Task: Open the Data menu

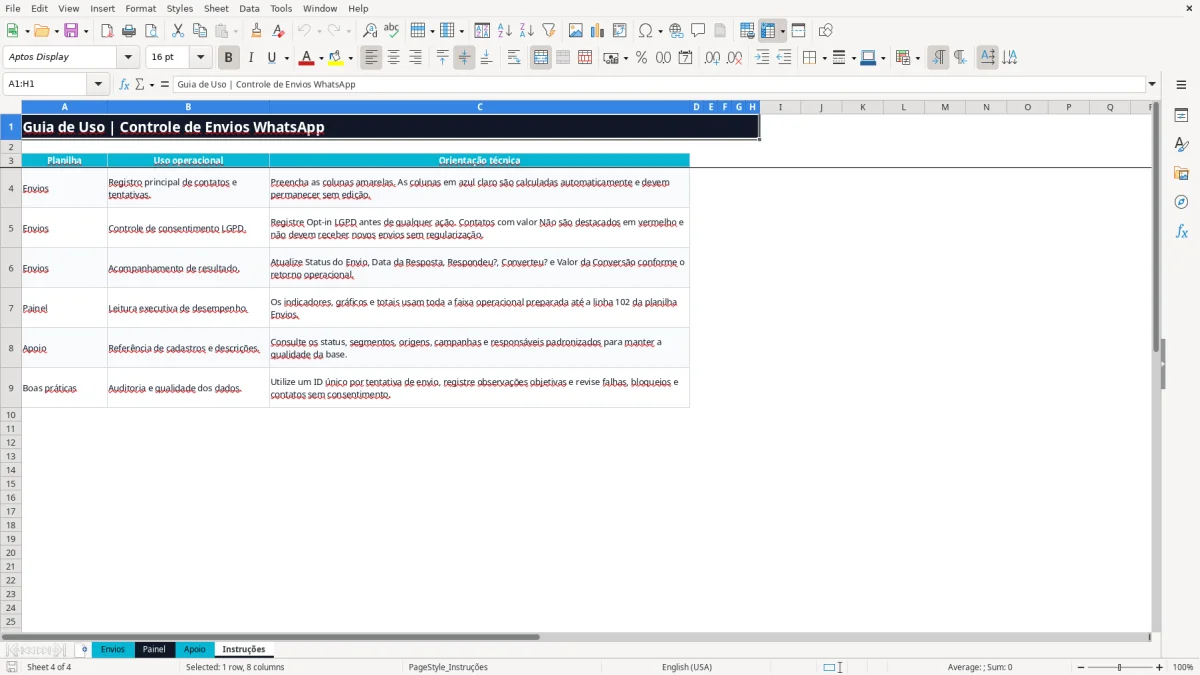Action: (x=249, y=8)
